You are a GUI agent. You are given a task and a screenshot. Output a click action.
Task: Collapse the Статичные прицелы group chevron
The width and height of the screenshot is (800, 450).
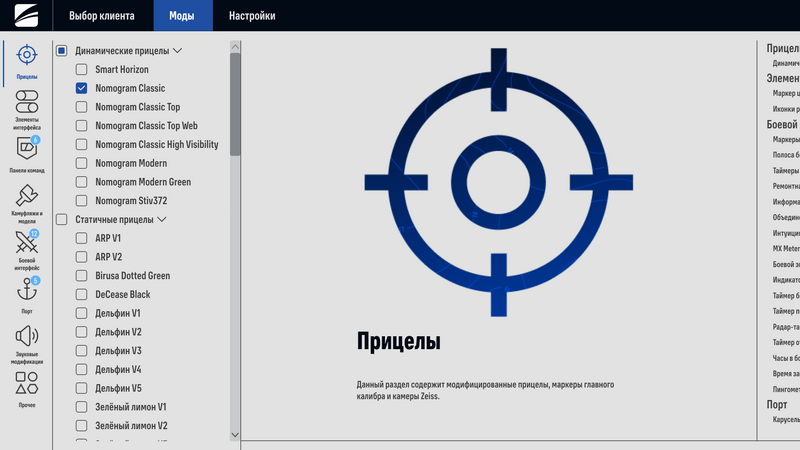(161, 219)
